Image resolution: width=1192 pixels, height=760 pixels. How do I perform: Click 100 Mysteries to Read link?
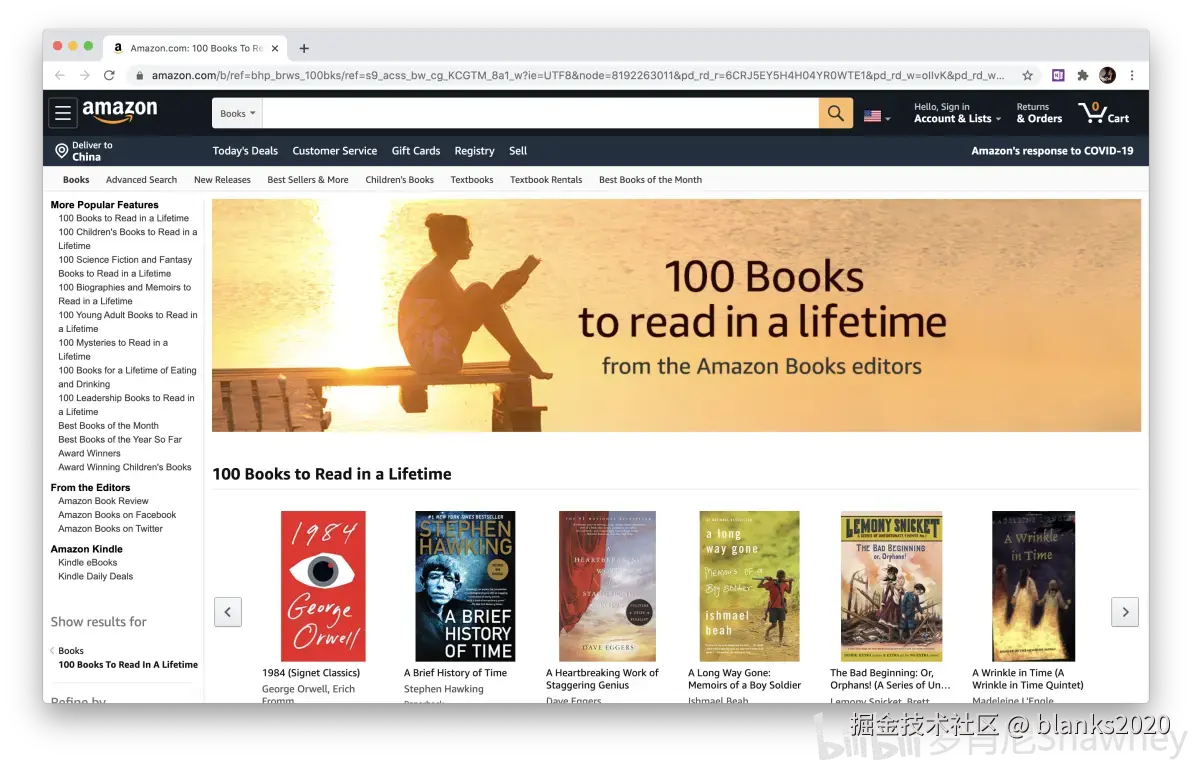(x=113, y=350)
